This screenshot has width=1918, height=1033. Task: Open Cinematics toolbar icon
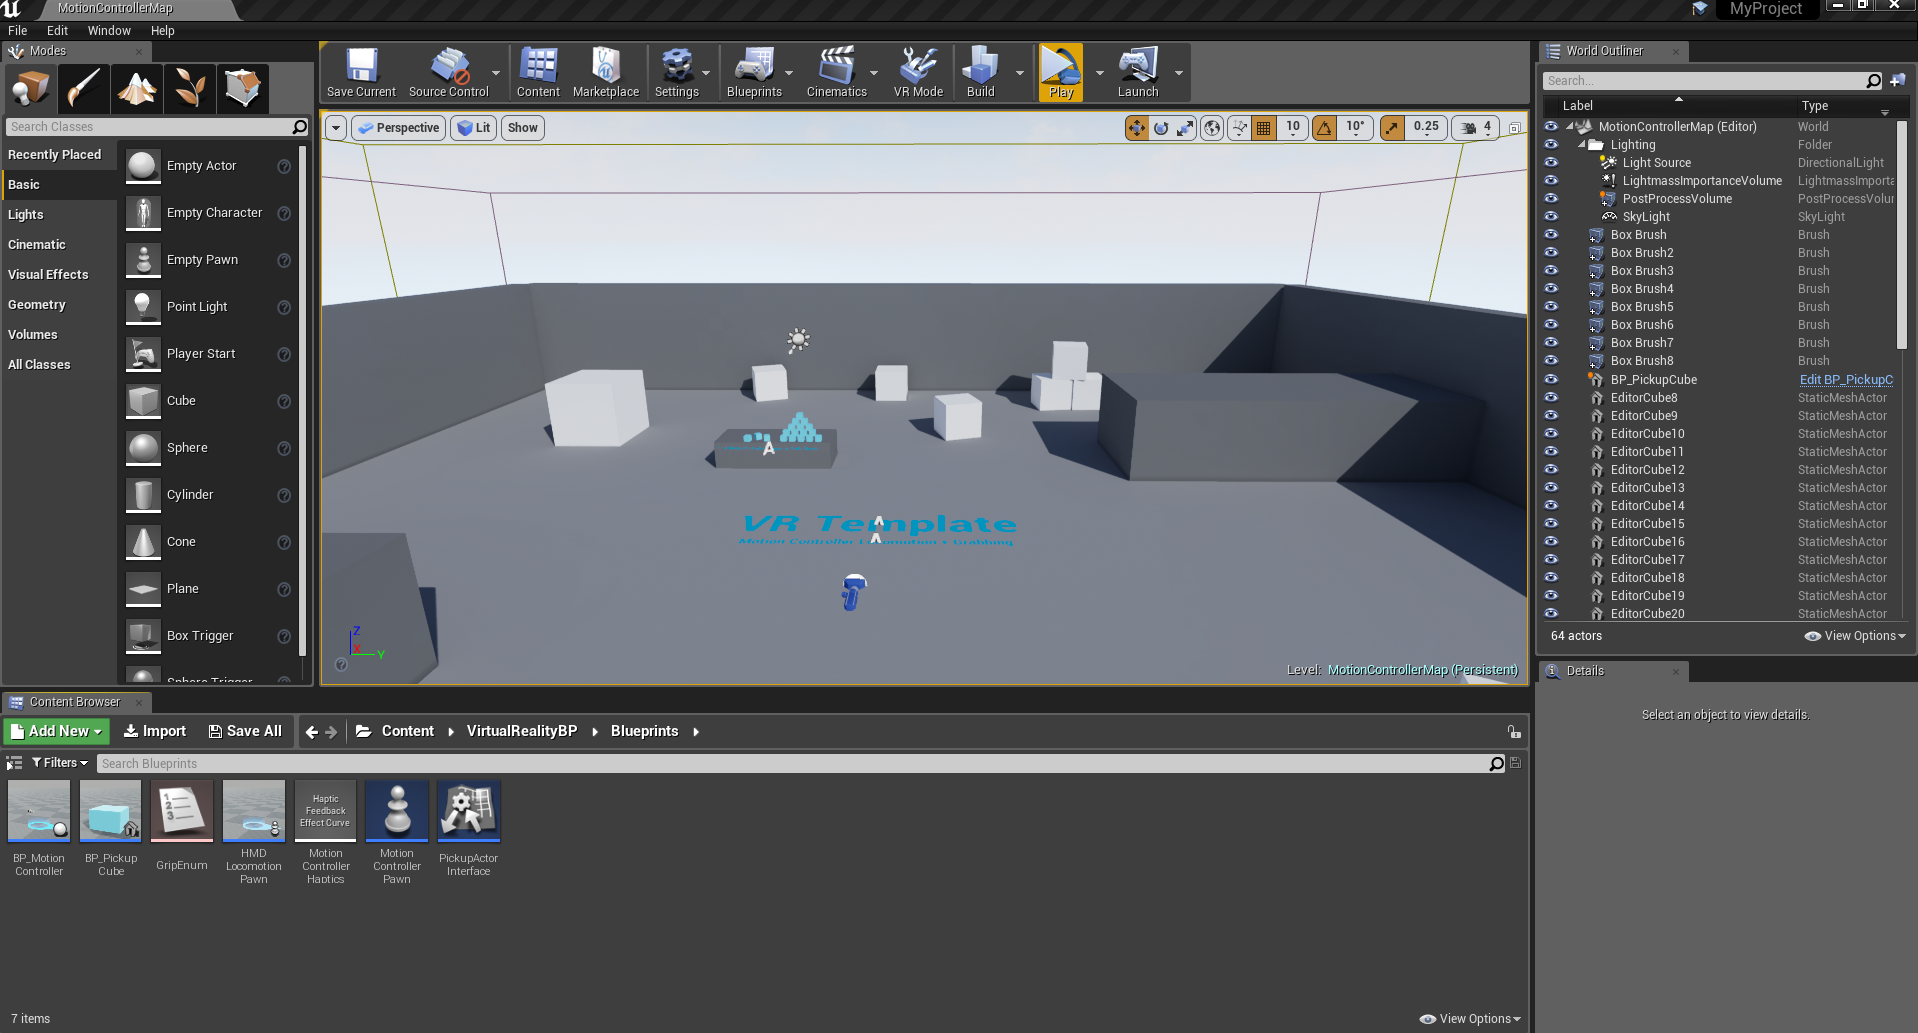point(837,73)
